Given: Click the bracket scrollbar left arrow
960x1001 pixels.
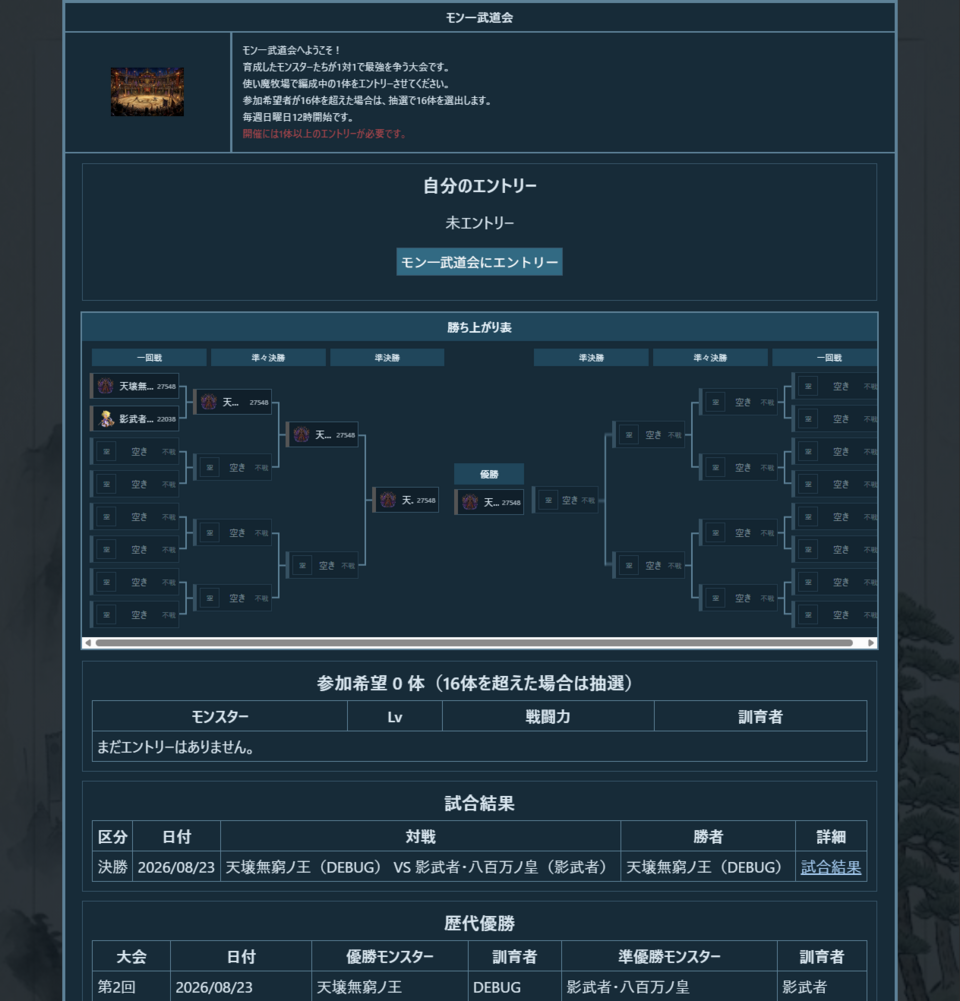Looking at the screenshot, I should [x=88, y=643].
